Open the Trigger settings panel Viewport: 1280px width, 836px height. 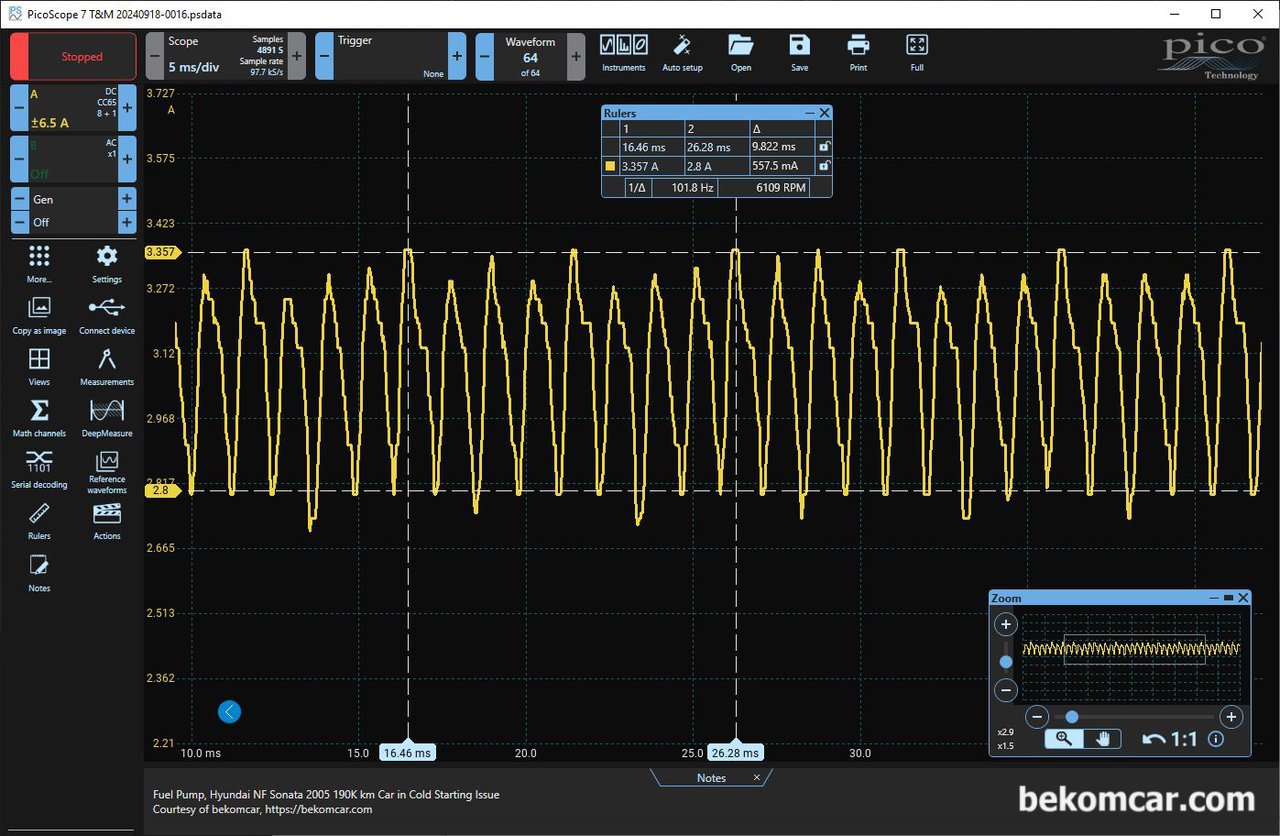(x=390, y=56)
